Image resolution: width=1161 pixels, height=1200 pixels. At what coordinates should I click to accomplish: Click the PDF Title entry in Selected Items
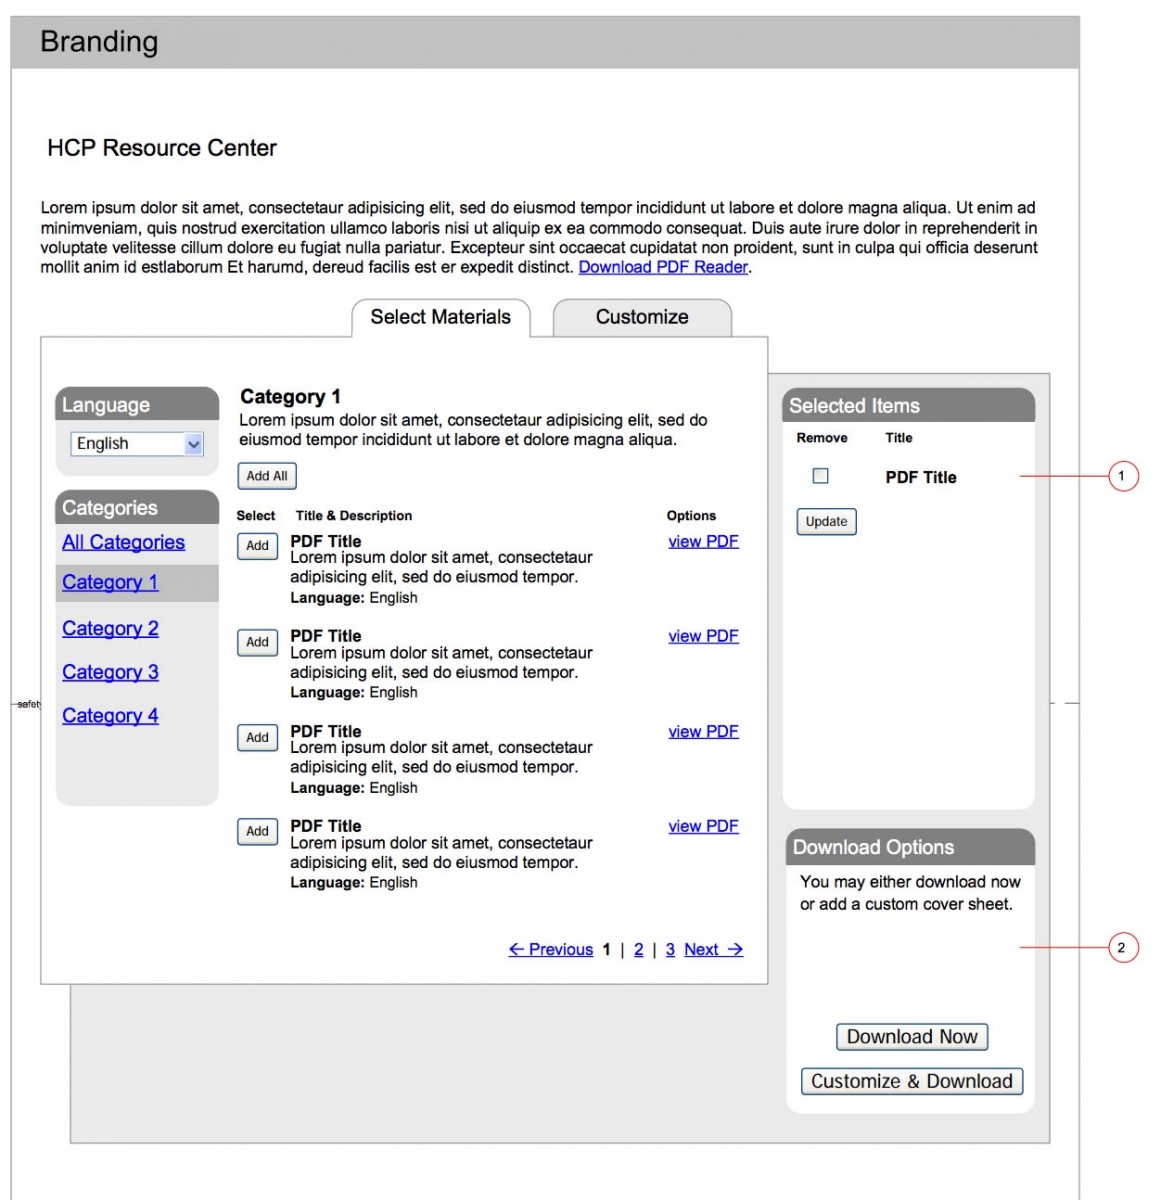(x=921, y=478)
